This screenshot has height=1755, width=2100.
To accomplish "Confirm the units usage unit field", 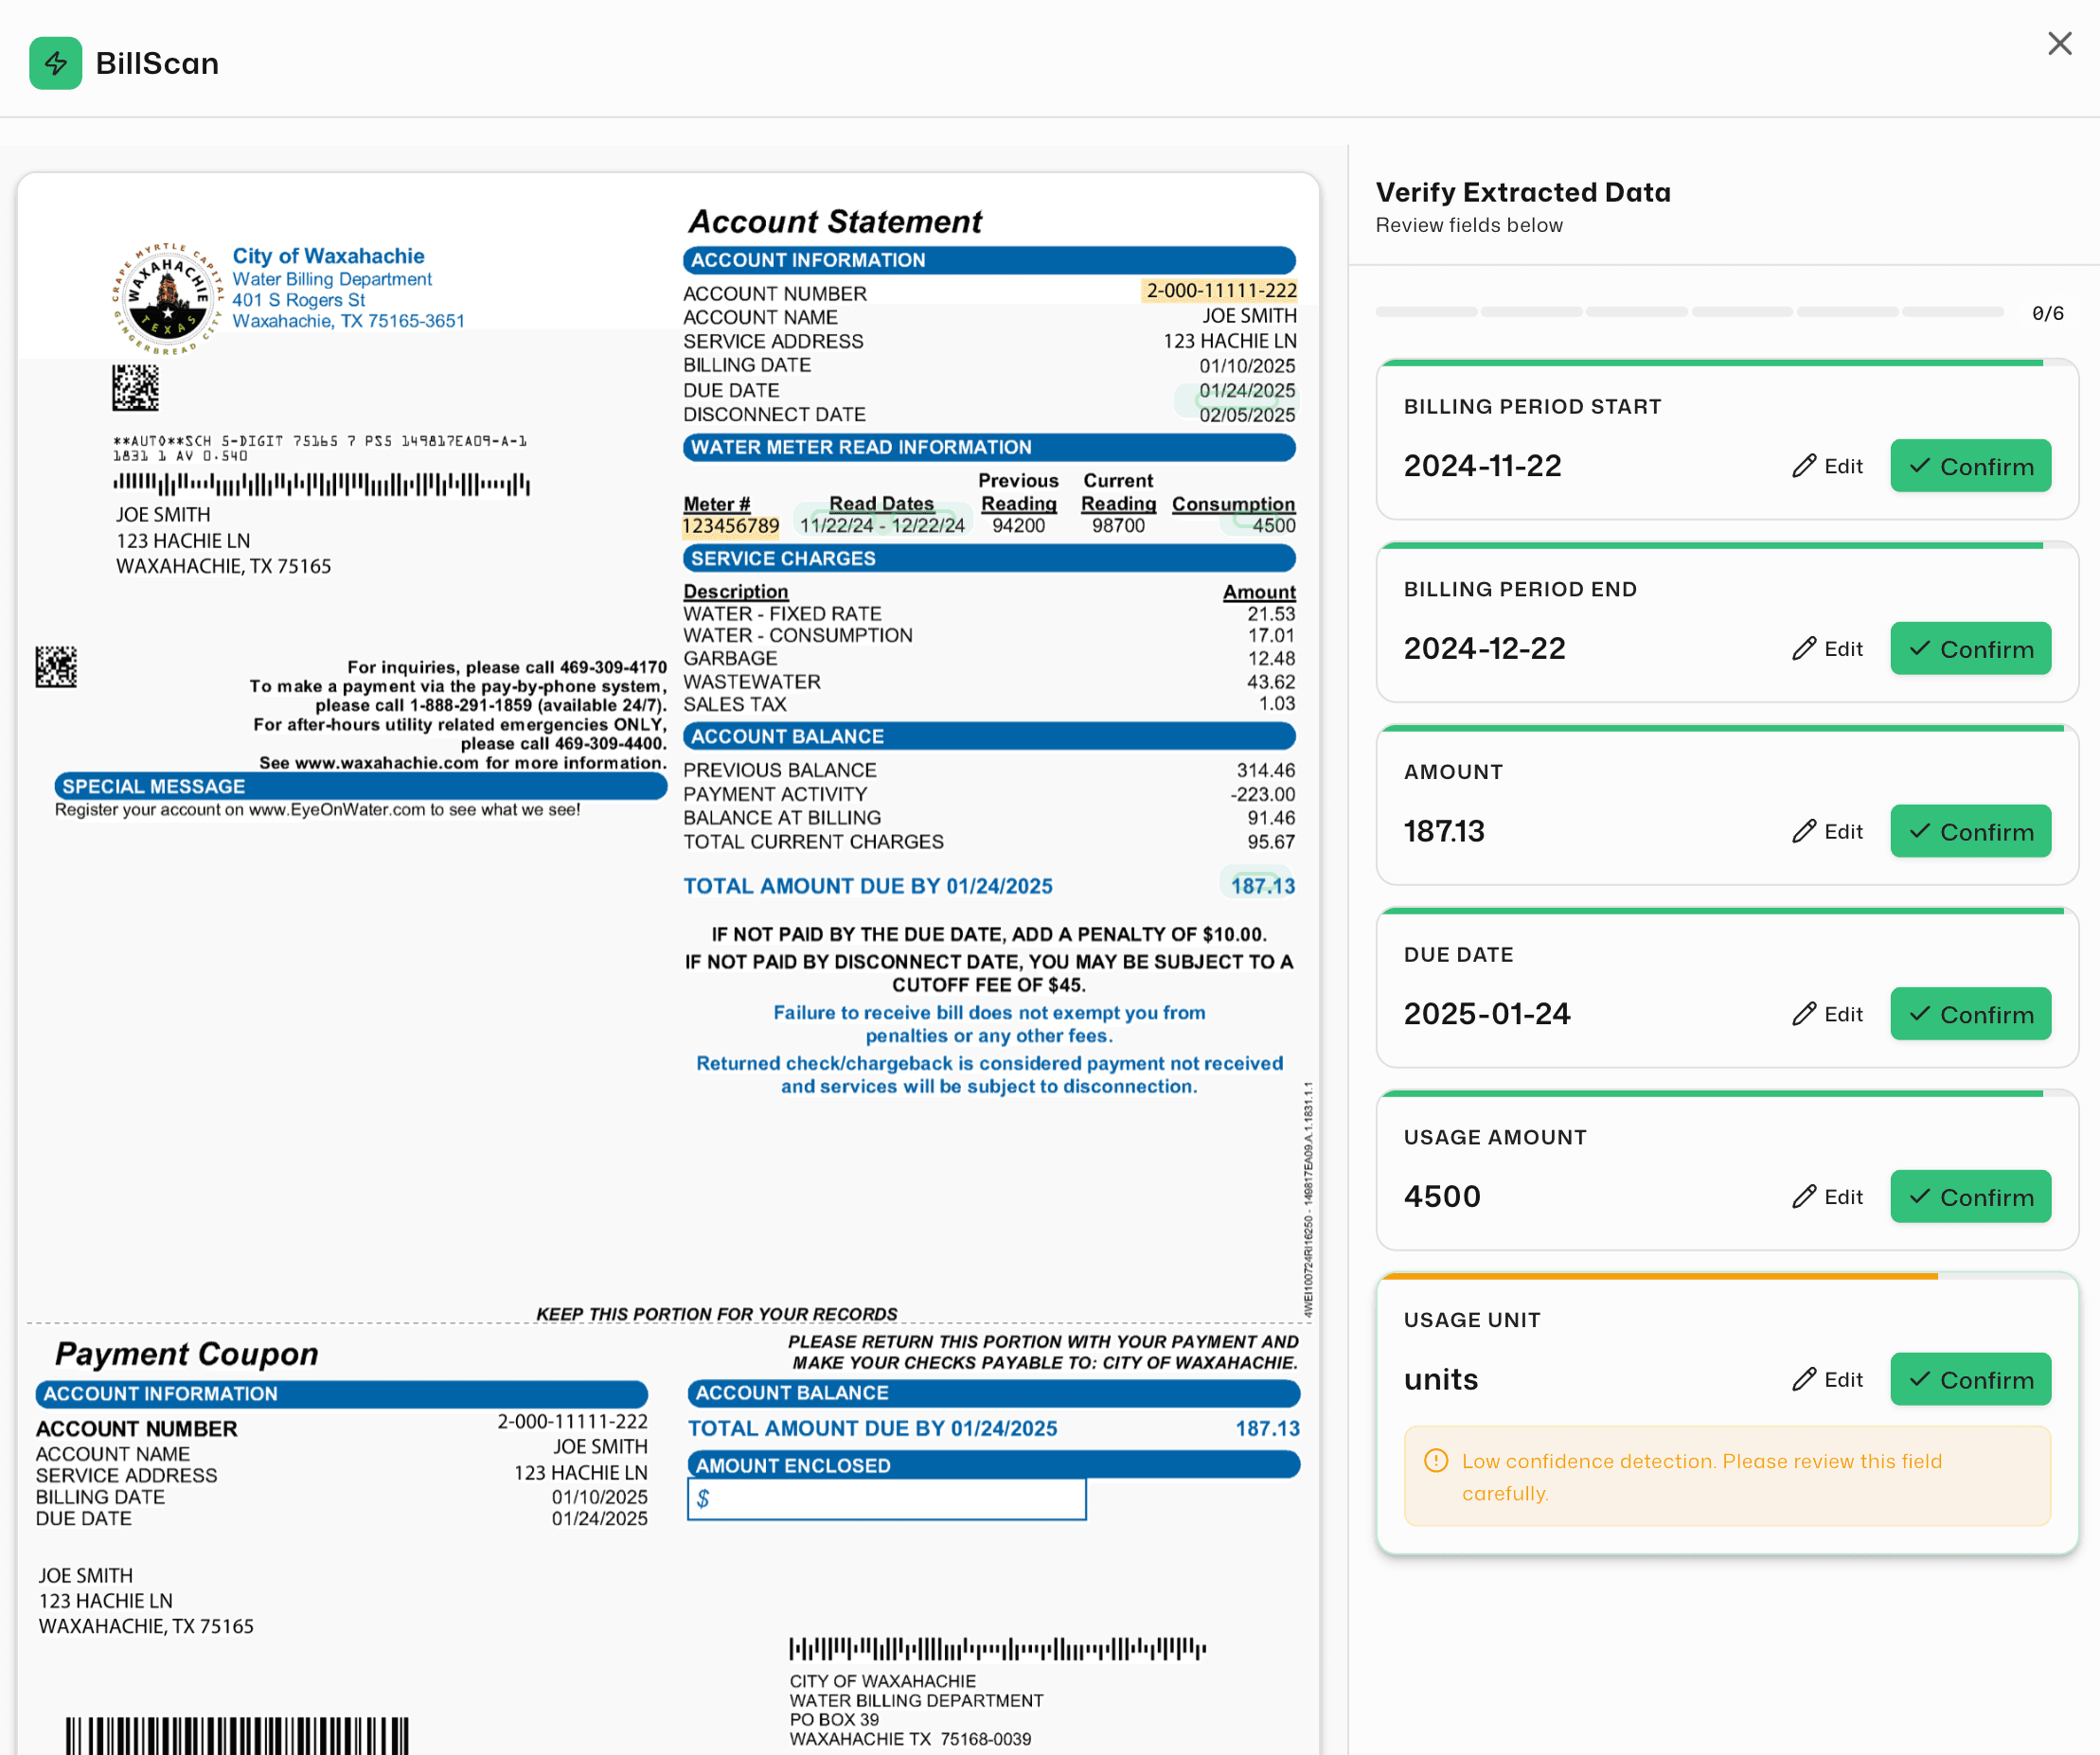I will coord(1969,1379).
